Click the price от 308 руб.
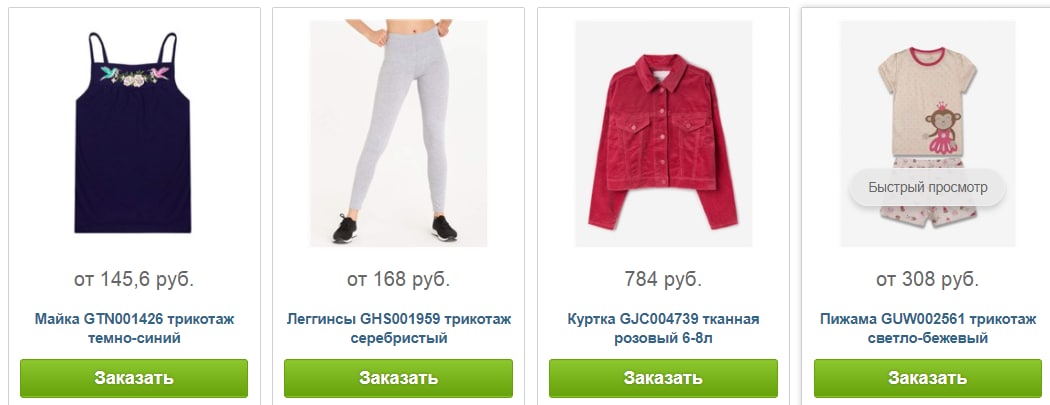This screenshot has height=405, width=1050. (927, 279)
